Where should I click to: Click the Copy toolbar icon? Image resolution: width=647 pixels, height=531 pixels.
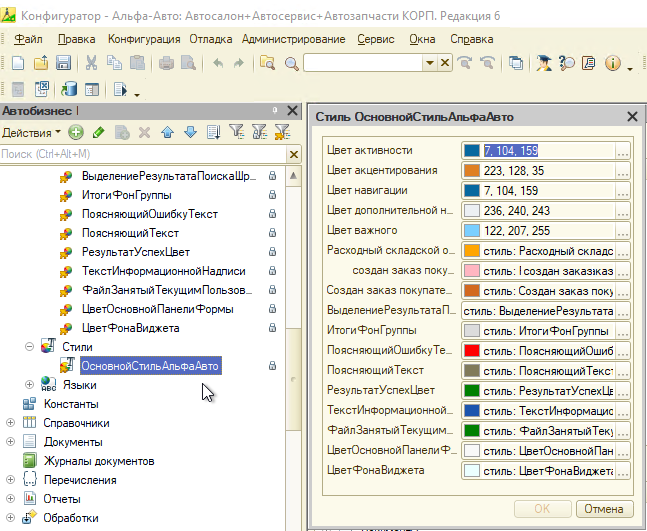114,63
